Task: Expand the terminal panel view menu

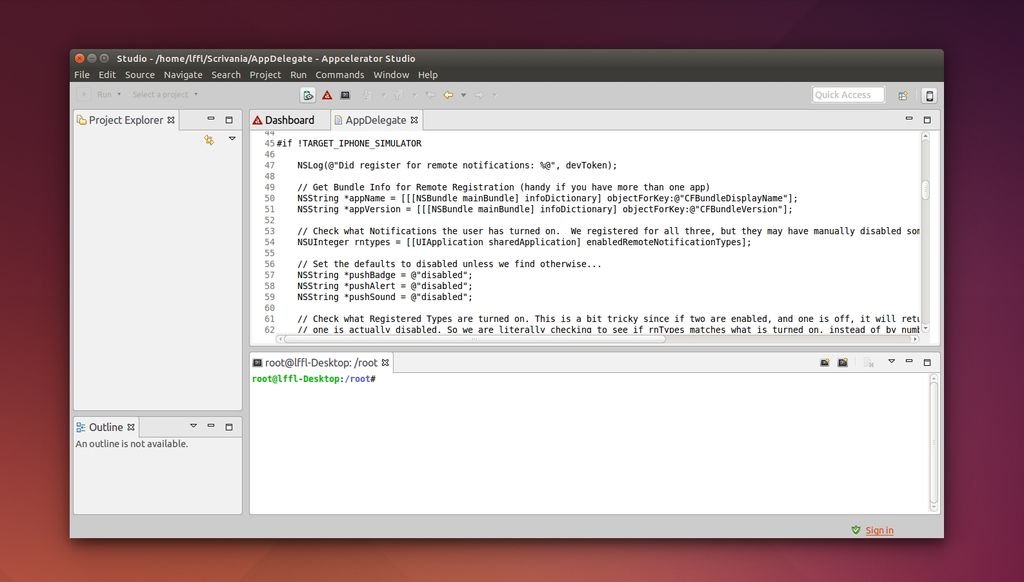Action: [x=891, y=362]
